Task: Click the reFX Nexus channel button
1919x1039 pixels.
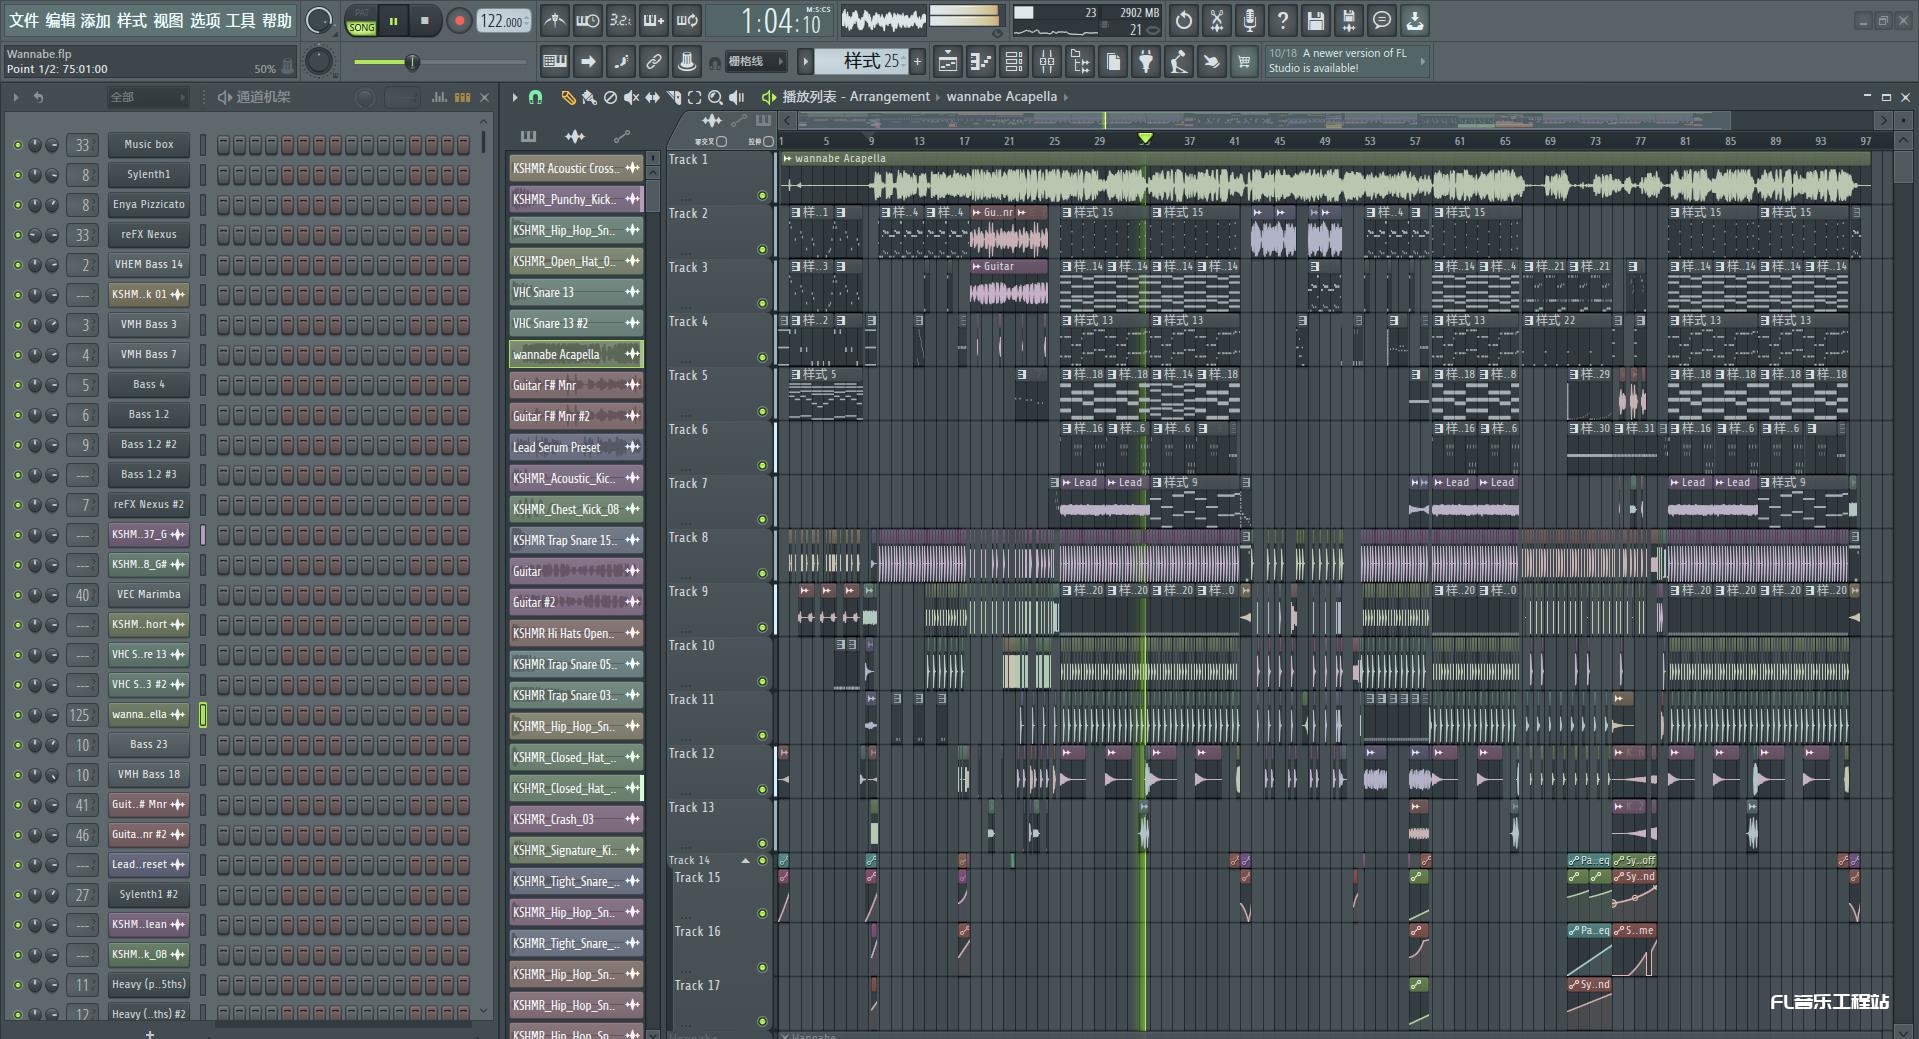Action: tap(149, 235)
